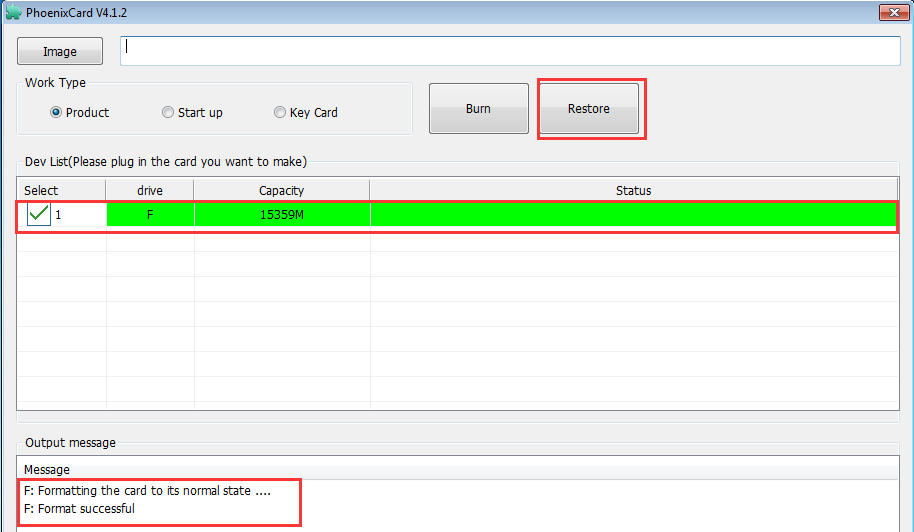Viewport: 914px width, 532px height.
Task: Click the Status column header
Action: pos(634,191)
